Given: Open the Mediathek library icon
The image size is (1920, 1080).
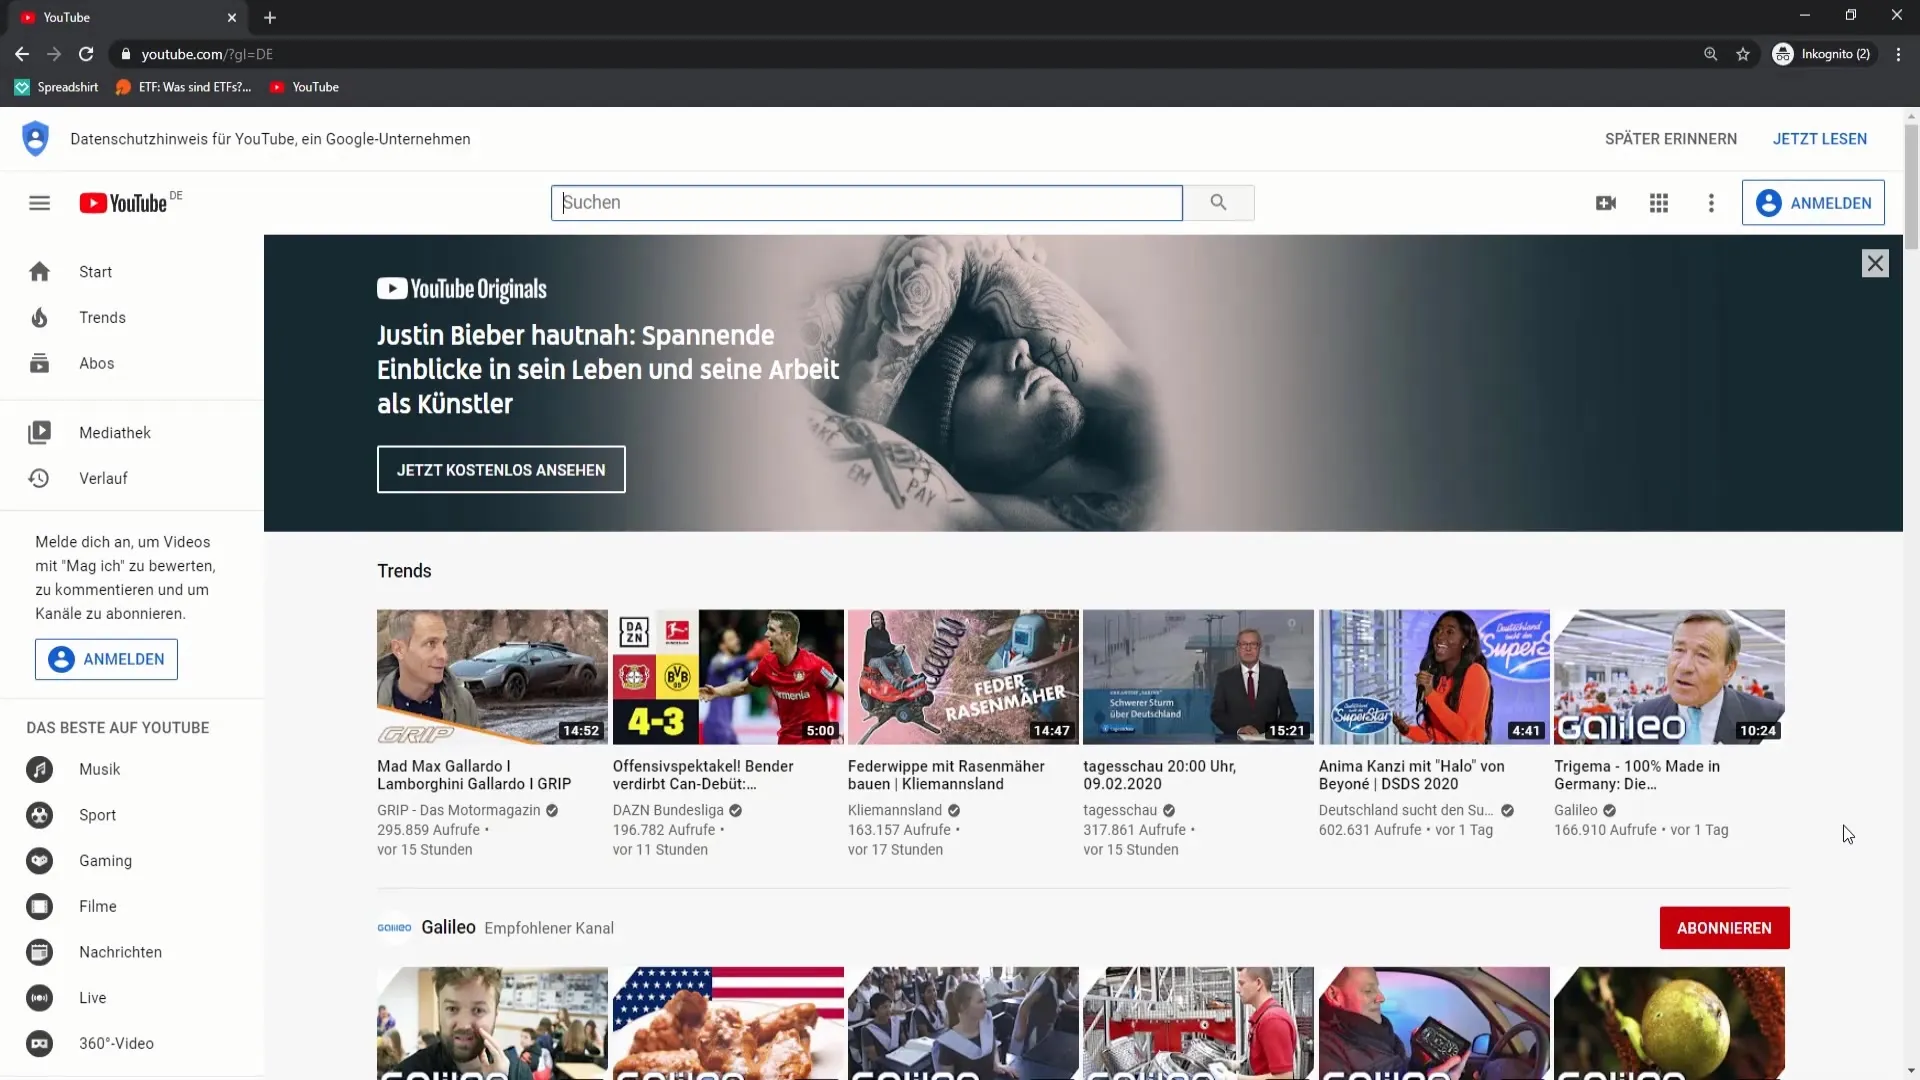Looking at the screenshot, I should 39,433.
